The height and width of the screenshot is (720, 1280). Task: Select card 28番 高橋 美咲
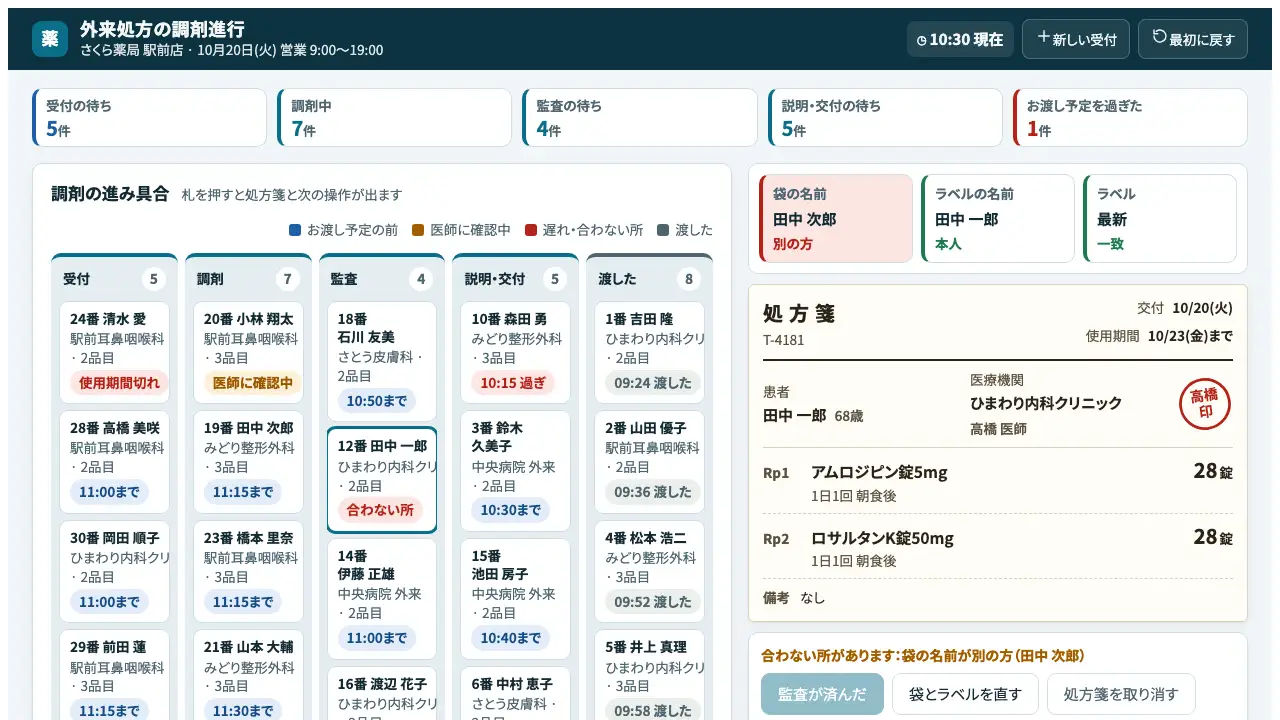(114, 461)
